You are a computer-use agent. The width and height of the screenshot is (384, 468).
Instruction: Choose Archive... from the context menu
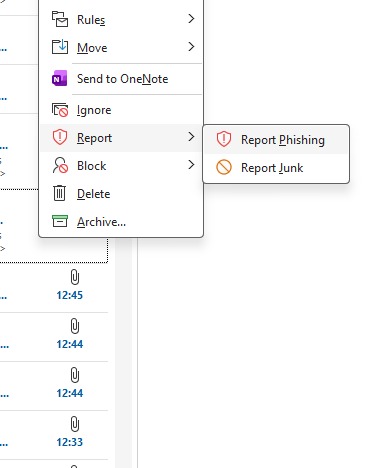point(121,222)
